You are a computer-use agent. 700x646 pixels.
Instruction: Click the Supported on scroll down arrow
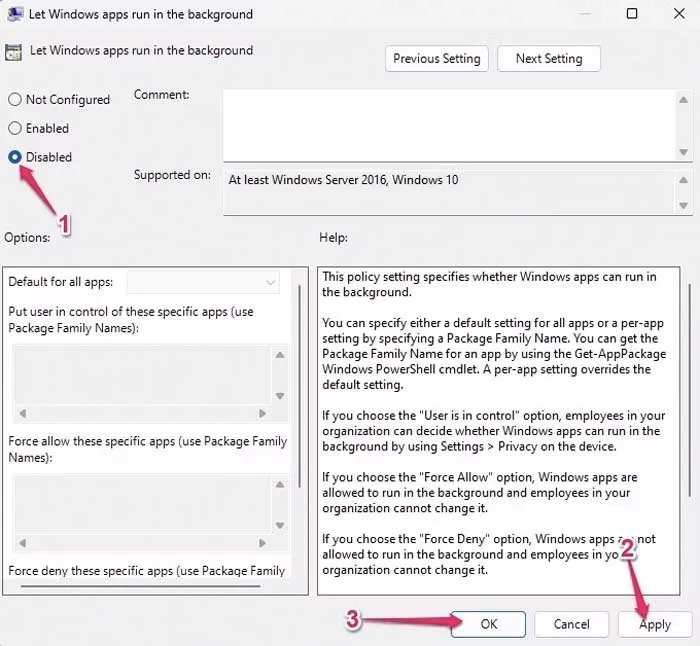[x=683, y=205]
